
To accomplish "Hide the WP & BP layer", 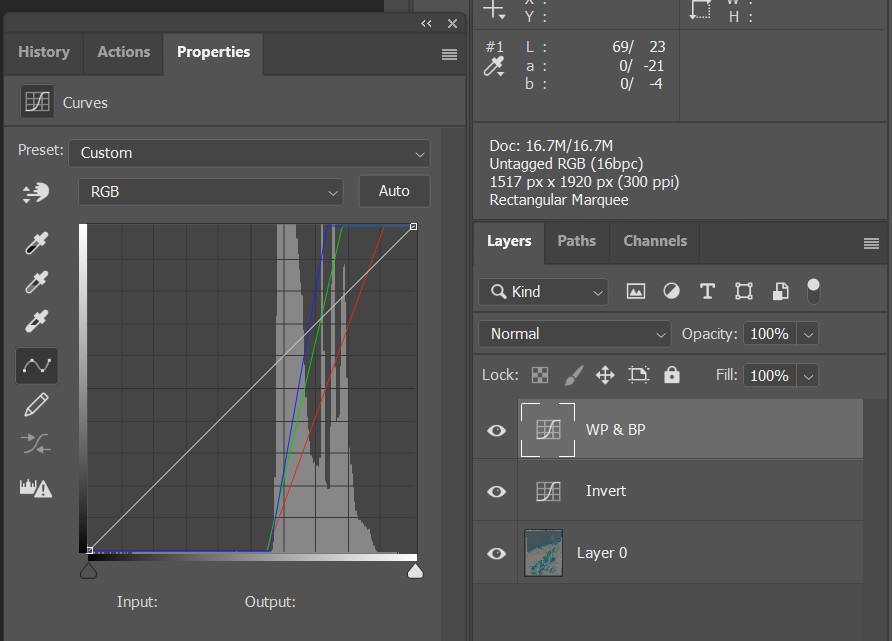I will [496, 430].
